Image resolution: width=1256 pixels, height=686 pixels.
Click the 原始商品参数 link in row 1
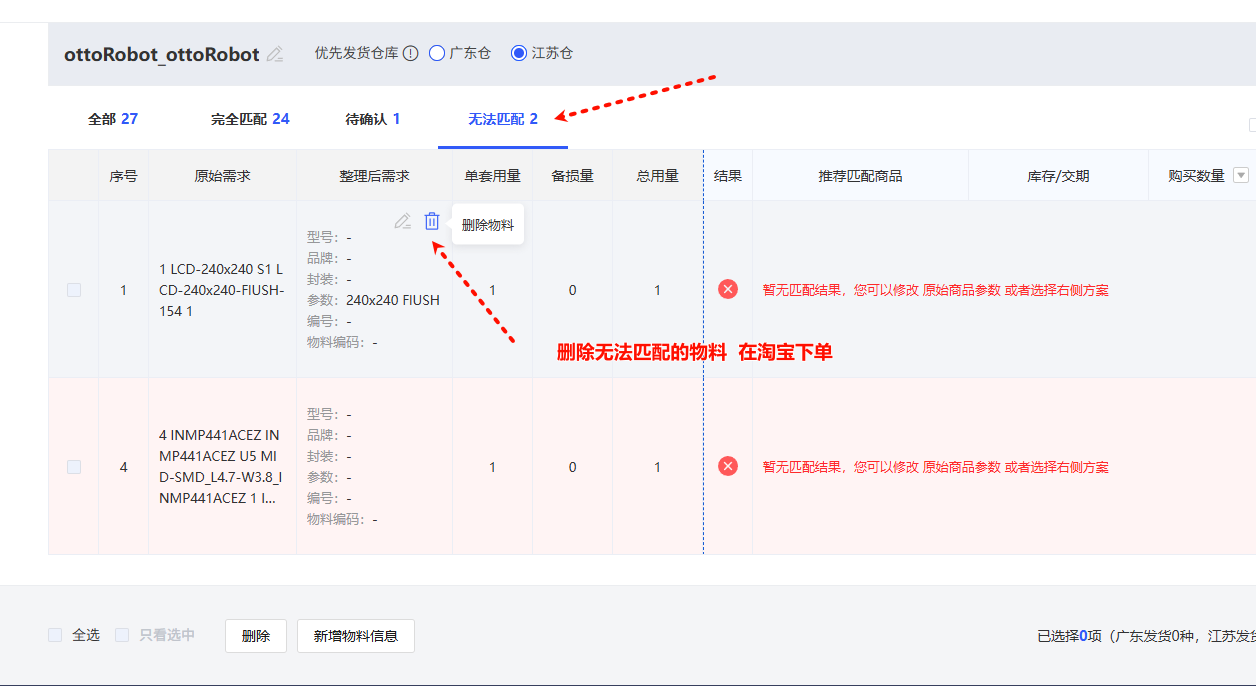pyautogui.click(x=961, y=290)
